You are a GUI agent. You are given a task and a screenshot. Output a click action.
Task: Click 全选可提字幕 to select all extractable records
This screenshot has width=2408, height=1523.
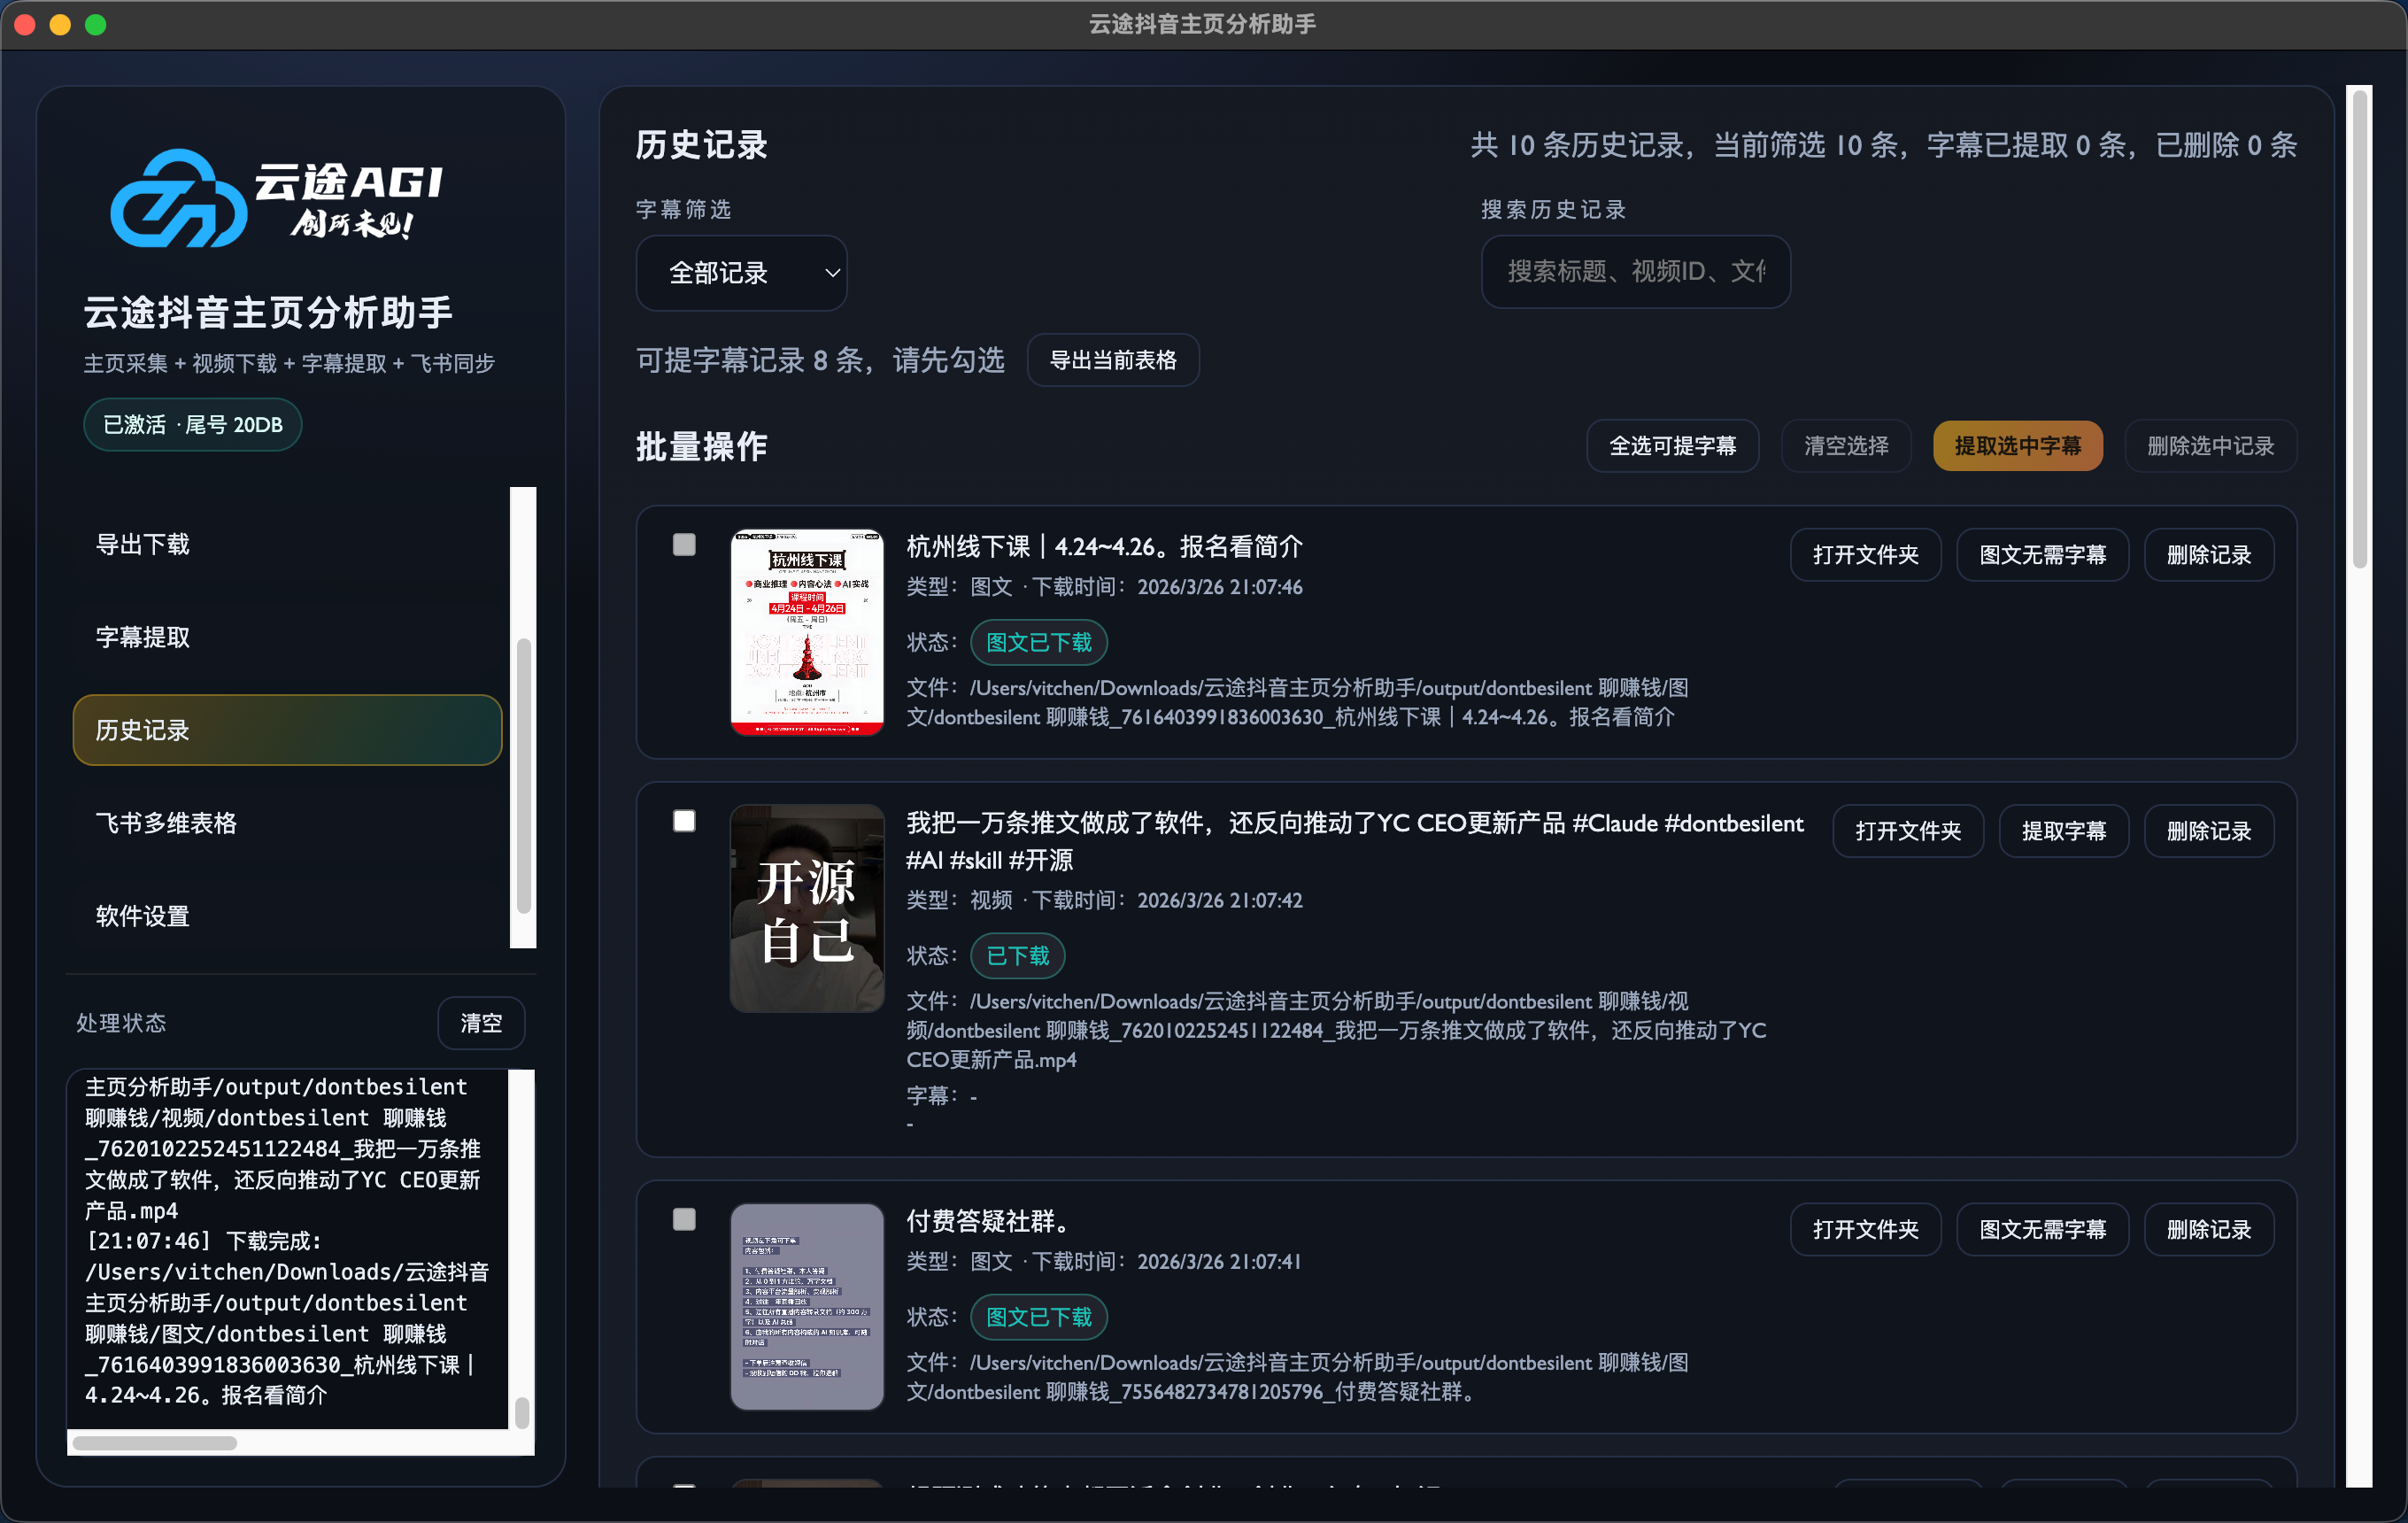[x=1672, y=446]
